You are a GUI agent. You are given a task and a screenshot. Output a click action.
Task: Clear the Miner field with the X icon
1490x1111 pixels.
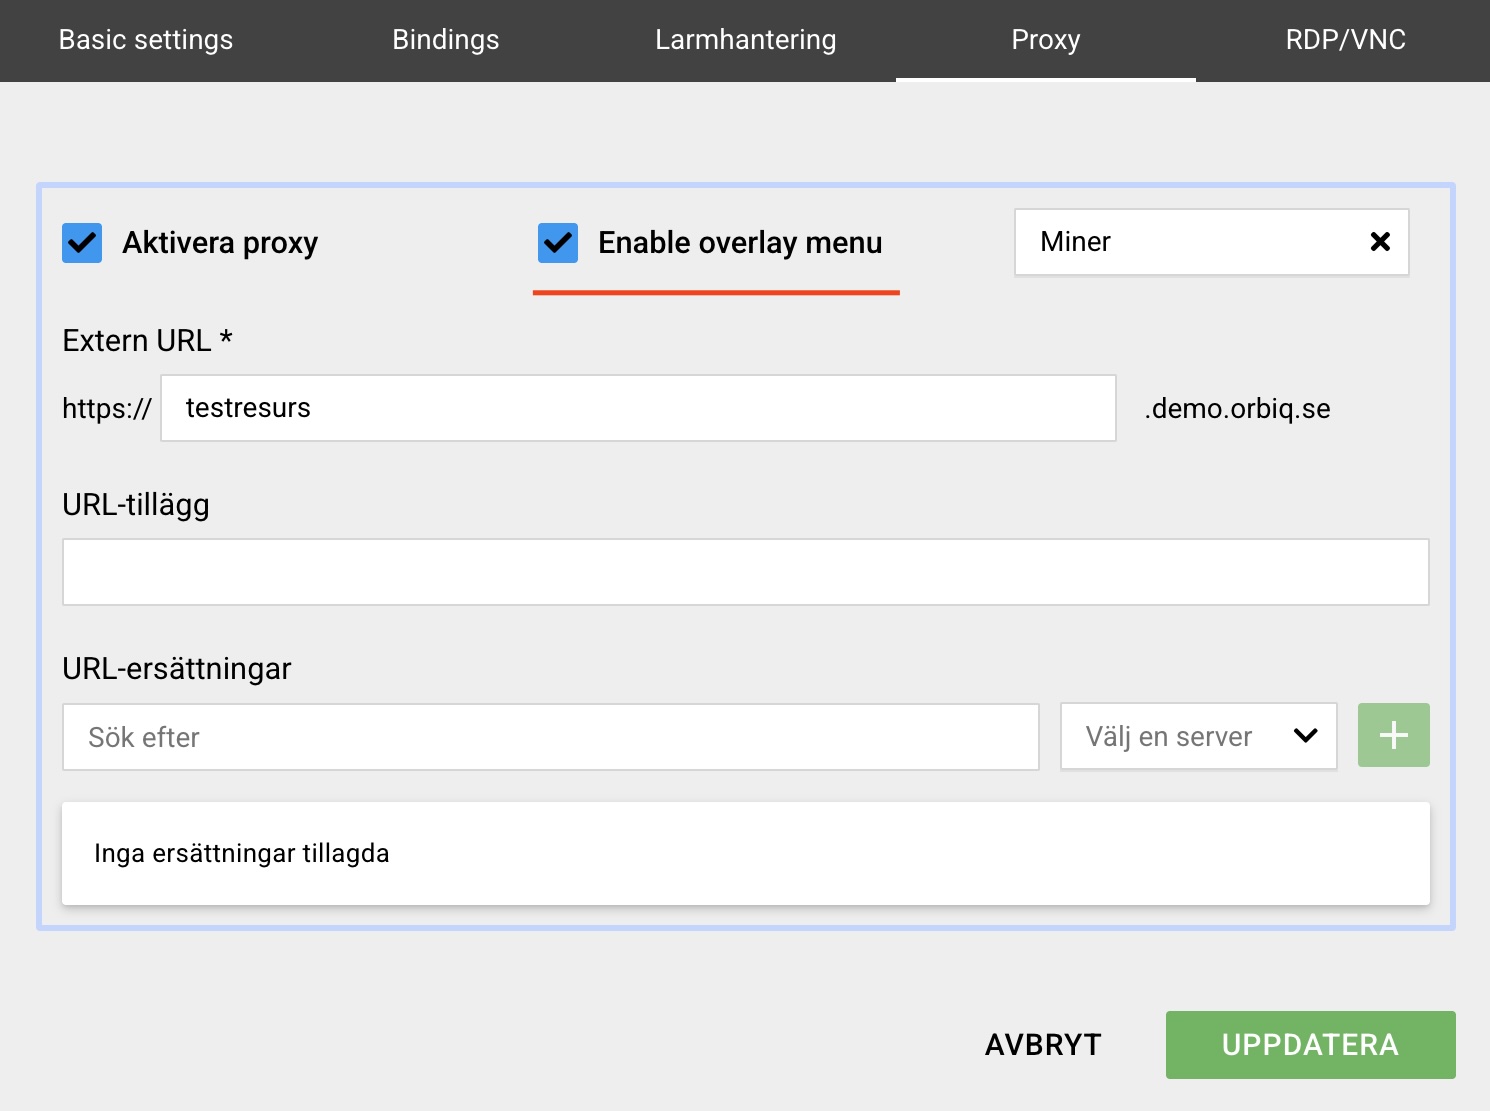click(x=1380, y=242)
